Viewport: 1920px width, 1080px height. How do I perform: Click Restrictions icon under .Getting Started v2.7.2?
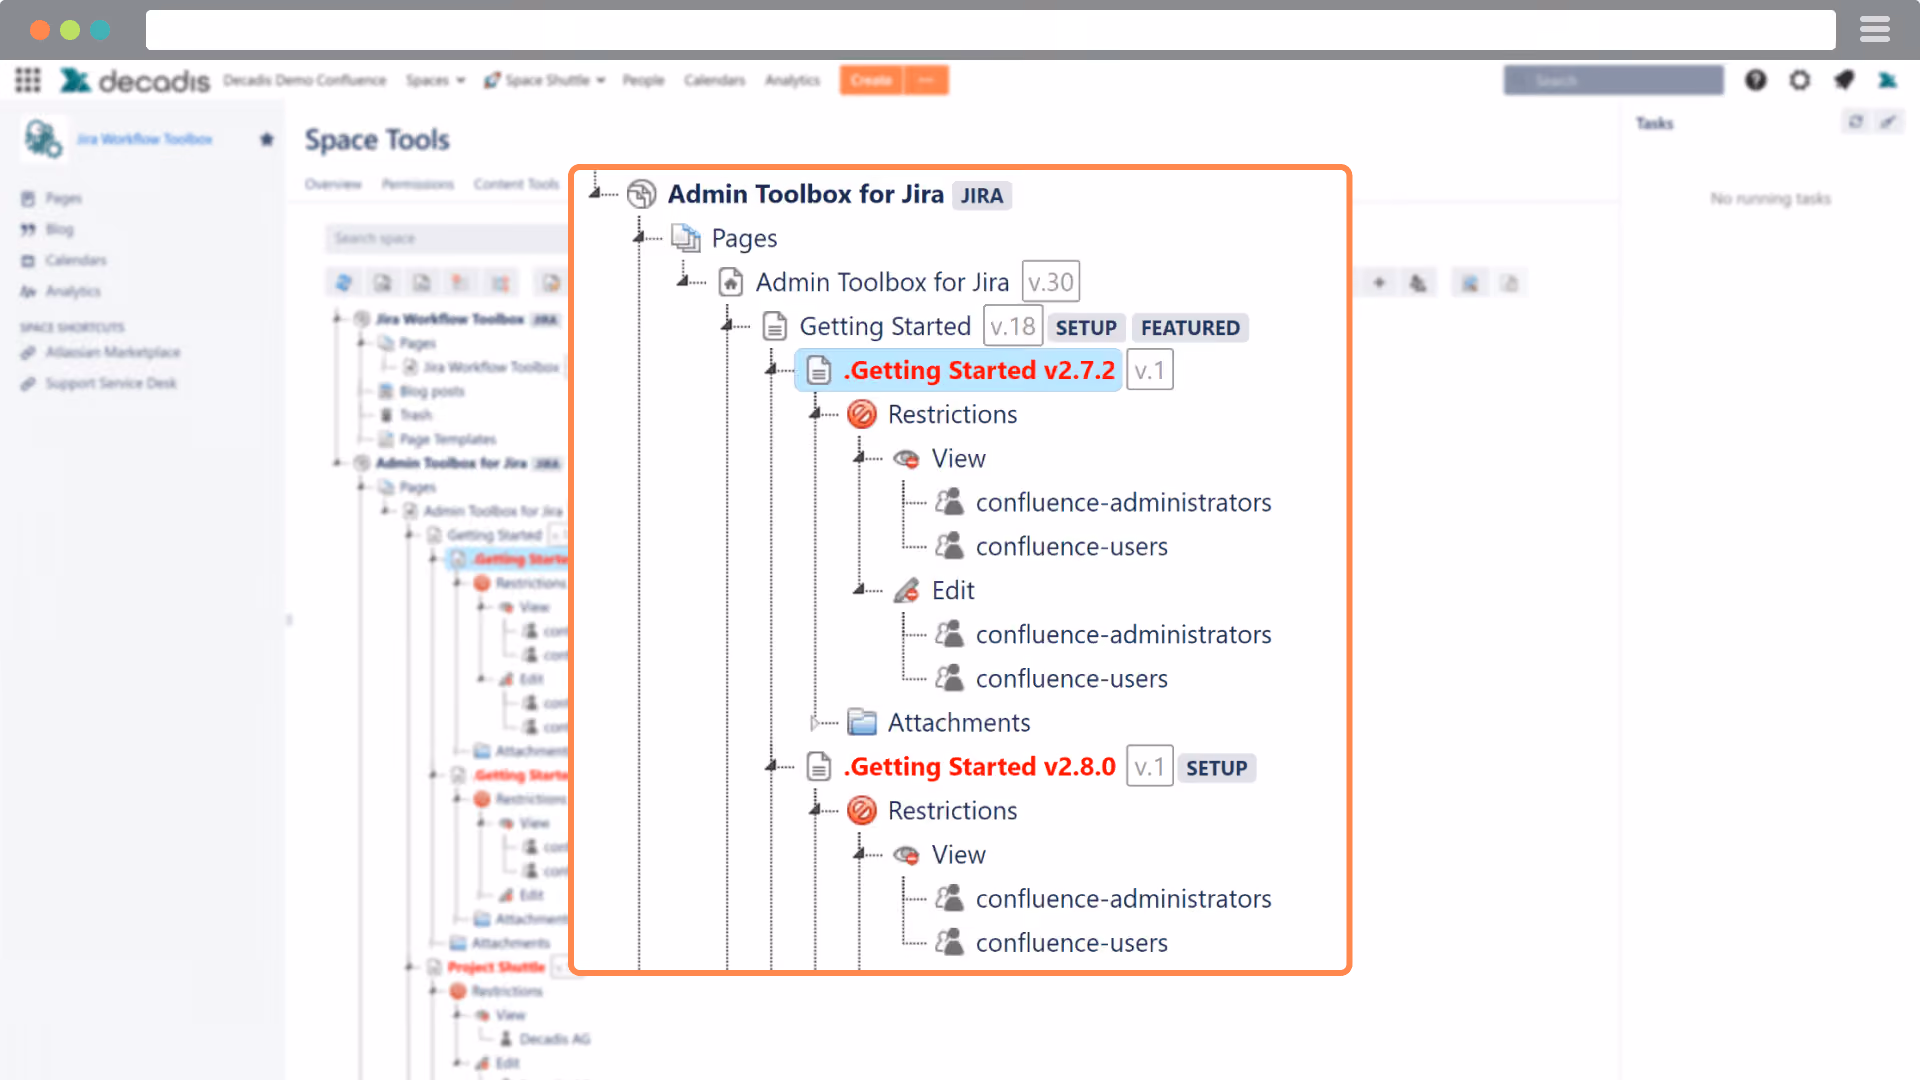(x=862, y=414)
